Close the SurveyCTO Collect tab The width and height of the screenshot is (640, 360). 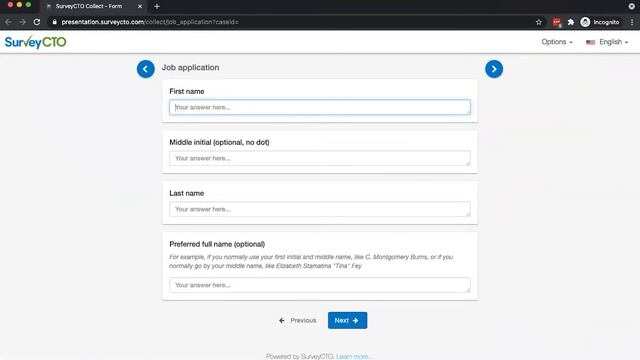[140, 6]
